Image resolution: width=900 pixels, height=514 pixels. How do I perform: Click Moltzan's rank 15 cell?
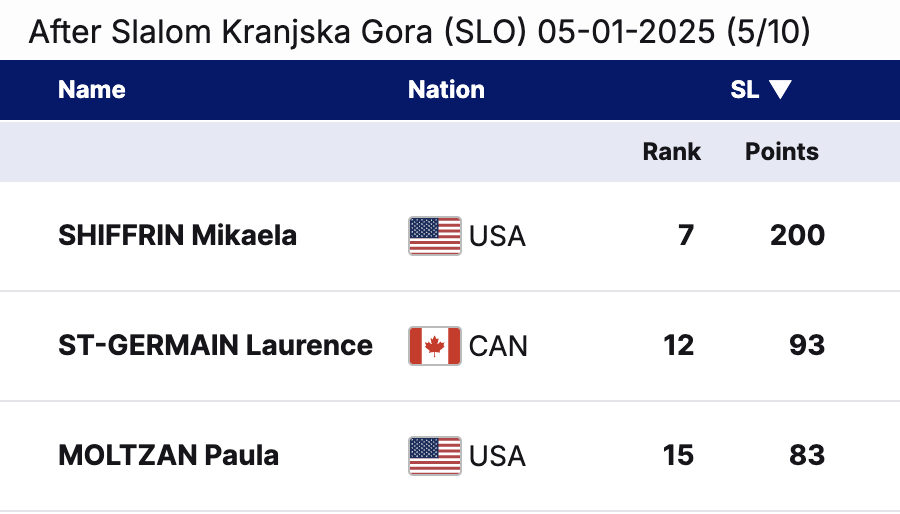click(678, 456)
